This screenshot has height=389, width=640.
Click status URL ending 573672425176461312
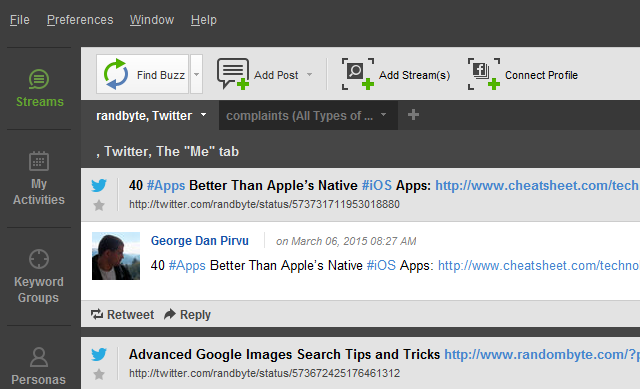264,373
